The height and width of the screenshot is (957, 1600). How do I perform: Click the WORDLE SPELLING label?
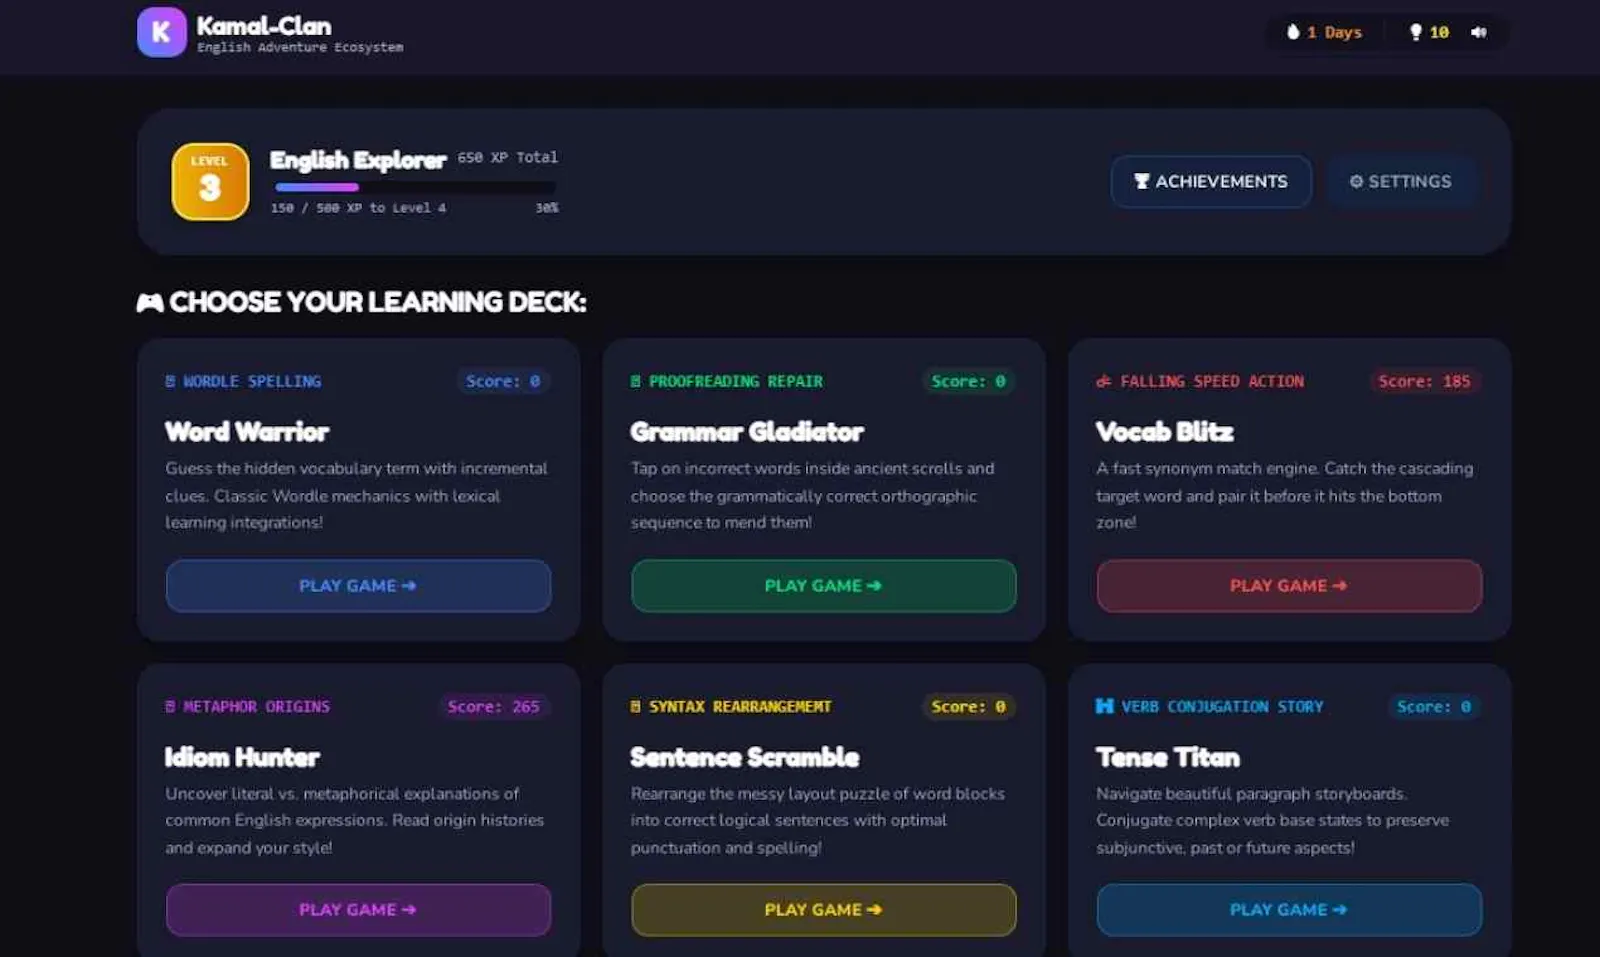point(252,381)
